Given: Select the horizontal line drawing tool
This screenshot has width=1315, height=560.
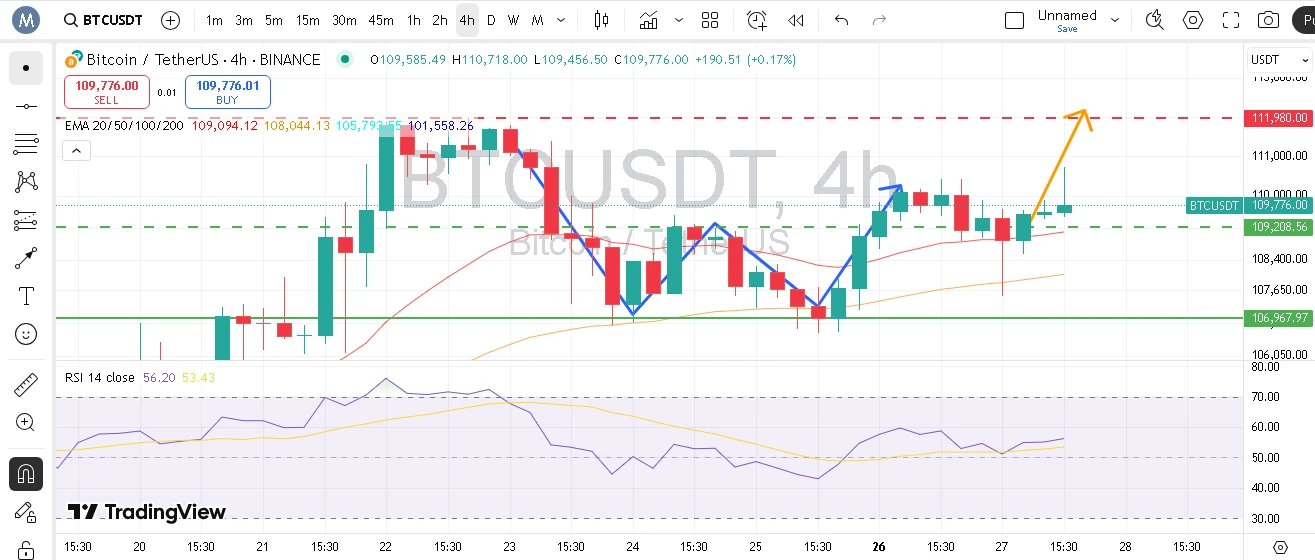Looking at the screenshot, I should [x=26, y=106].
